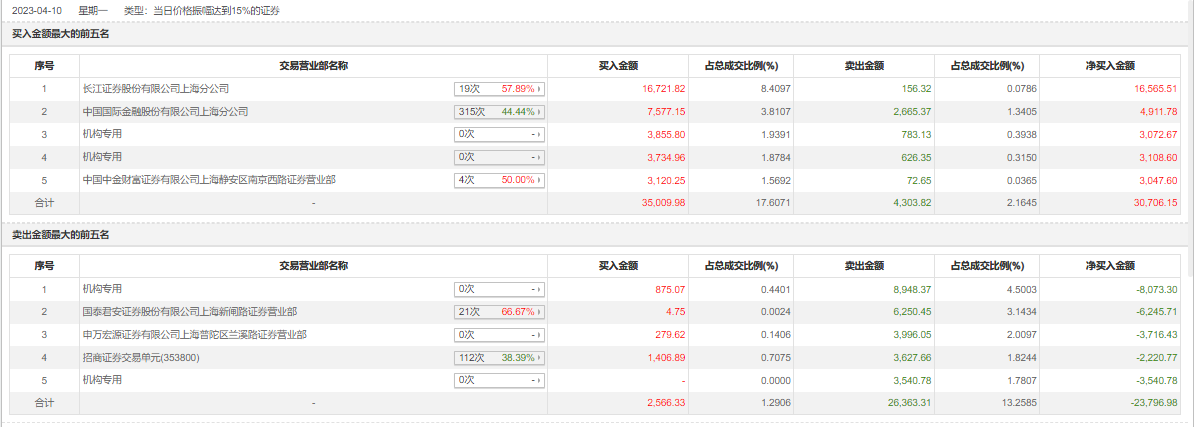Click the 买入金额最大的前五名 section heading
This screenshot has width=1194, height=427.
click(x=60, y=34)
